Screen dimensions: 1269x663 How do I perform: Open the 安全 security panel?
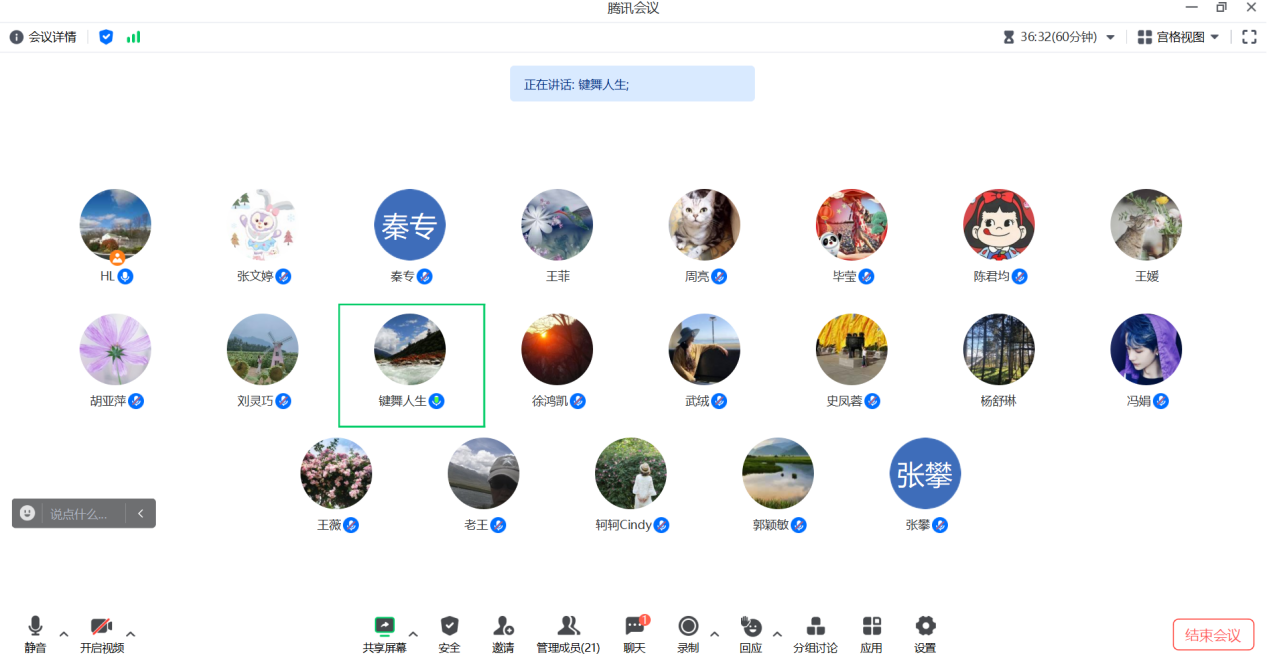pos(449,625)
